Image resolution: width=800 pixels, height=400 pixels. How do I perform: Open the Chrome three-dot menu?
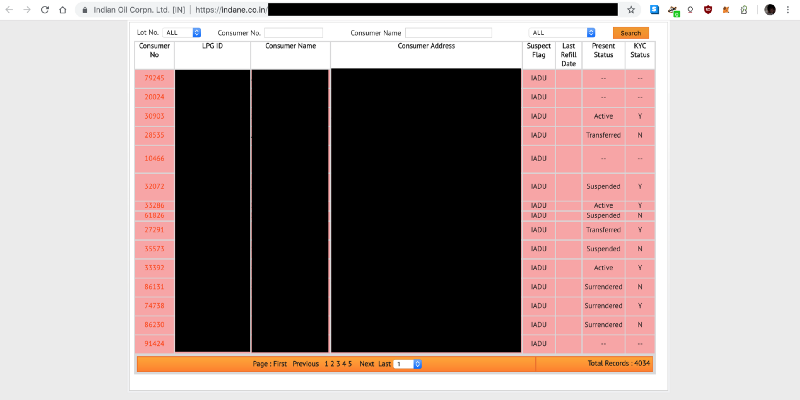pyautogui.click(x=790, y=9)
